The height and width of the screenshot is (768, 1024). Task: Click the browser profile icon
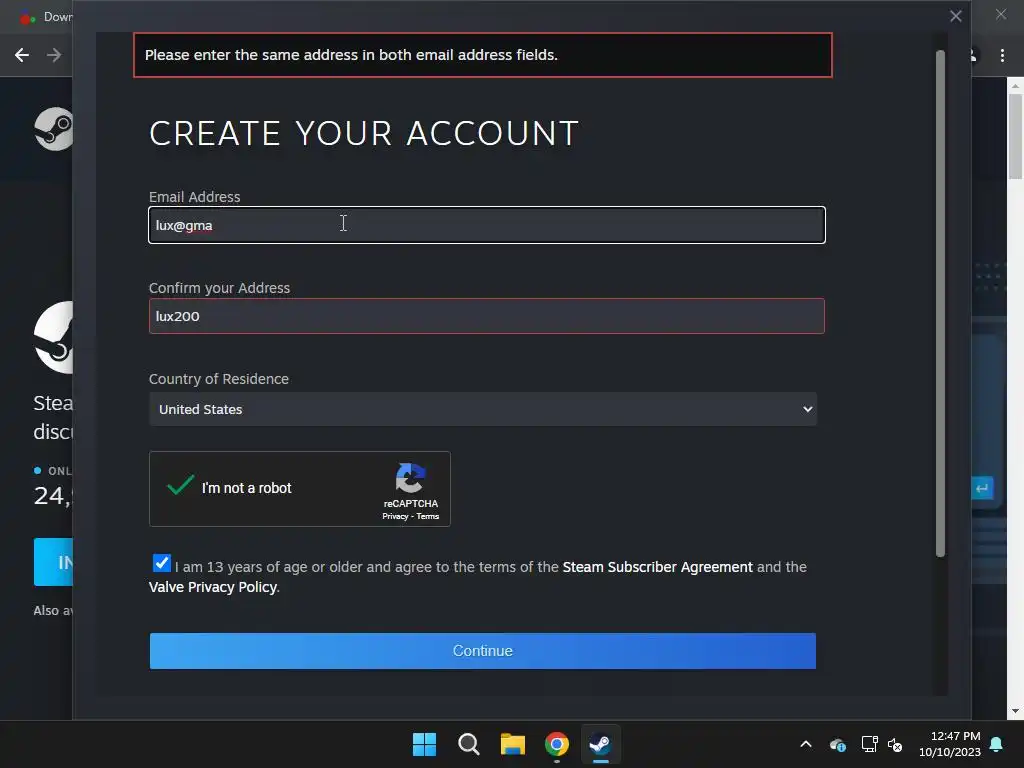(x=972, y=56)
